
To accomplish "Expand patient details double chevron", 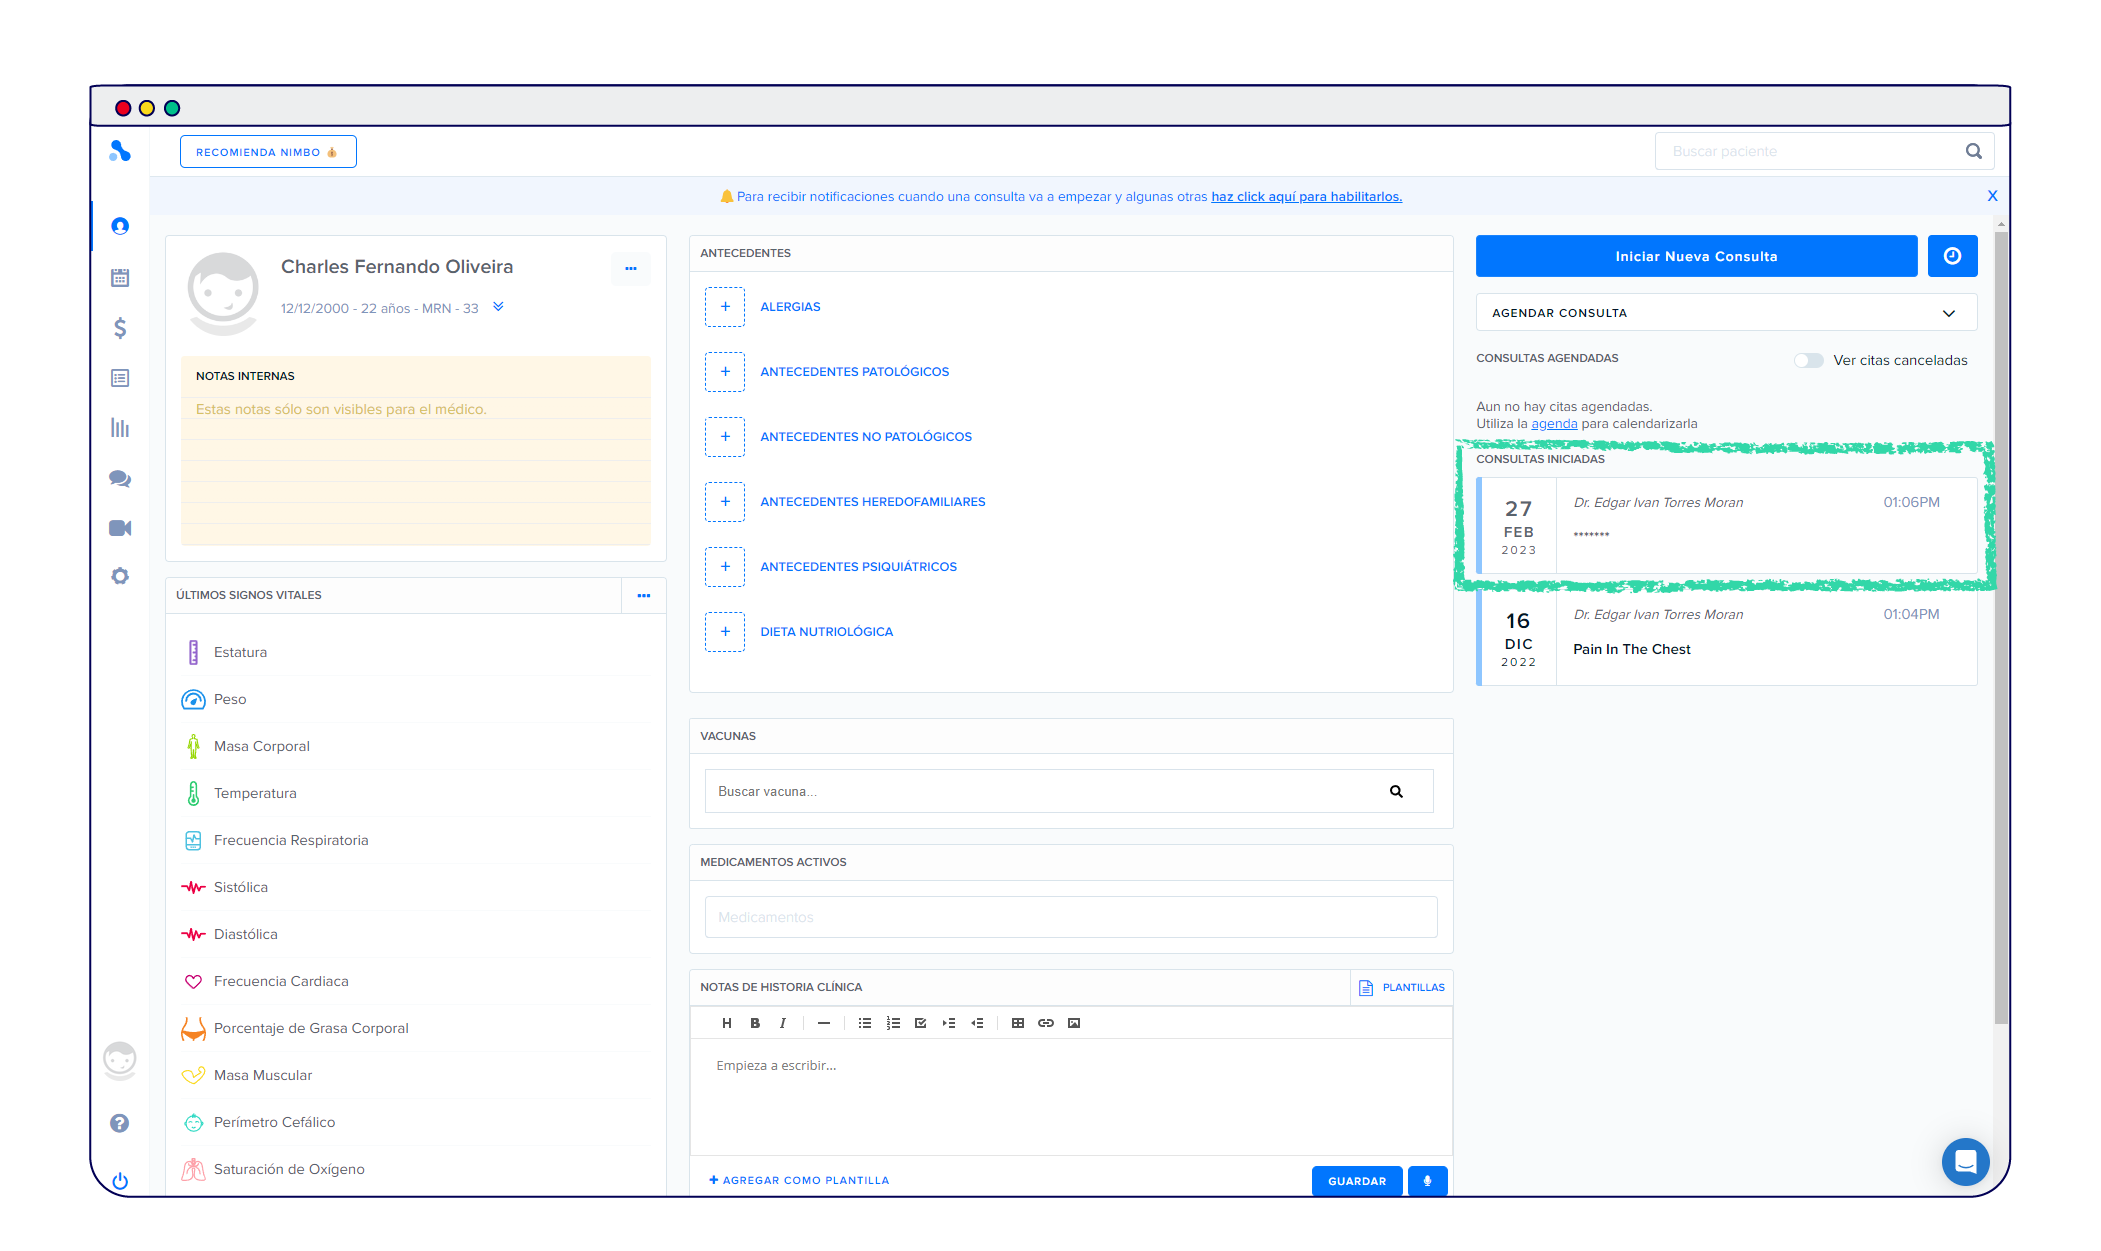I will 498,307.
